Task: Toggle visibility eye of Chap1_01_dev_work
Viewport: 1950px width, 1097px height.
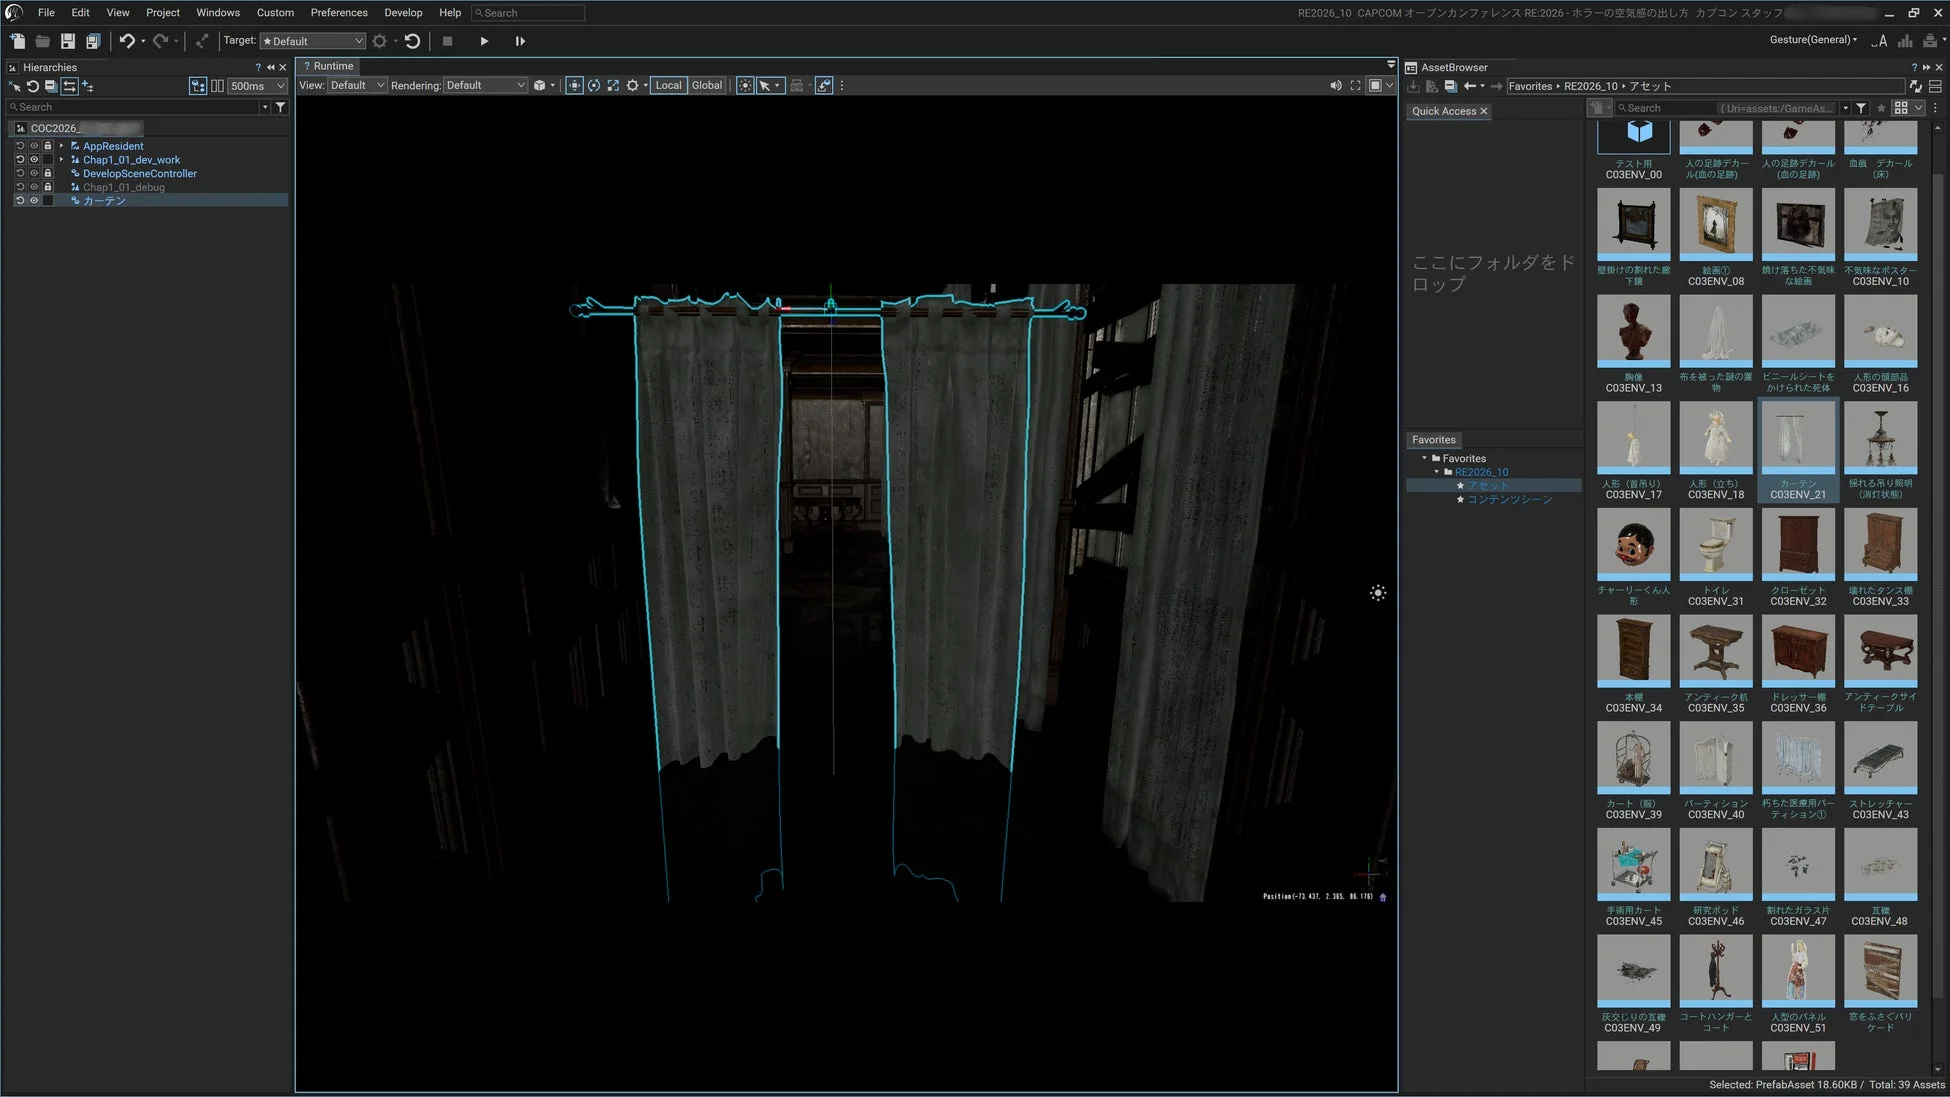Action: pos(34,160)
